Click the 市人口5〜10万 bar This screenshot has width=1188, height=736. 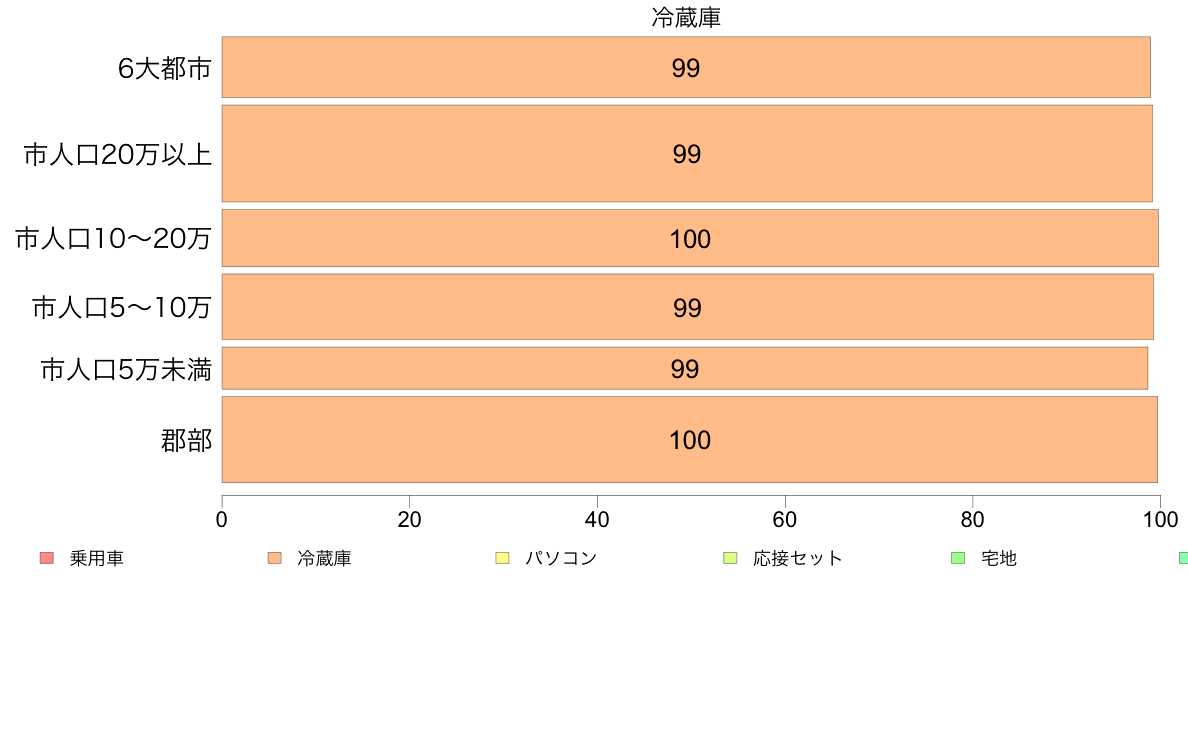pos(687,307)
